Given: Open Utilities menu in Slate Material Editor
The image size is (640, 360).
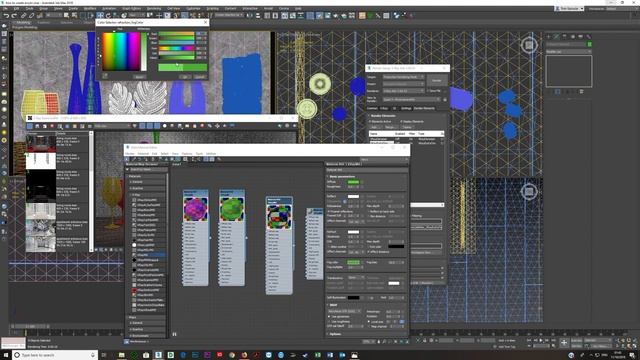Looking at the screenshot, I should pos(211,153).
